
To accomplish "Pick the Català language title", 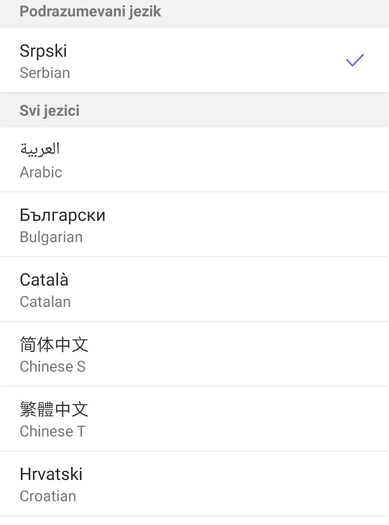I will point(44,280).
